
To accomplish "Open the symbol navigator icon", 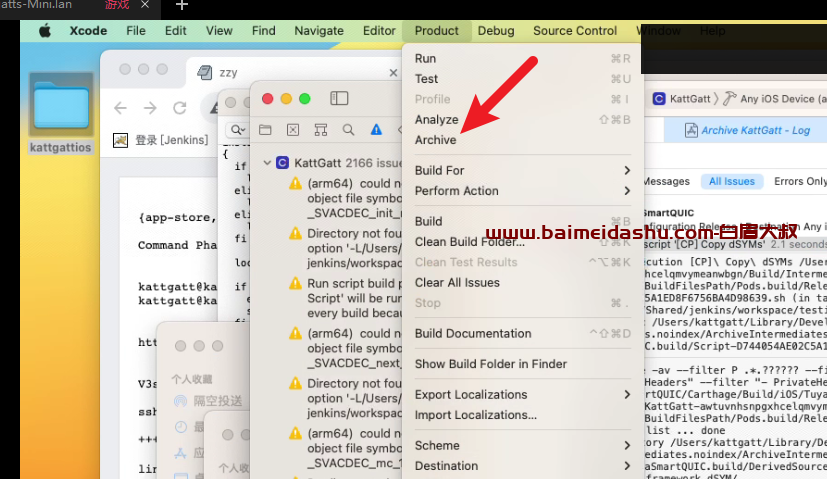I will (x=321, y=130).
